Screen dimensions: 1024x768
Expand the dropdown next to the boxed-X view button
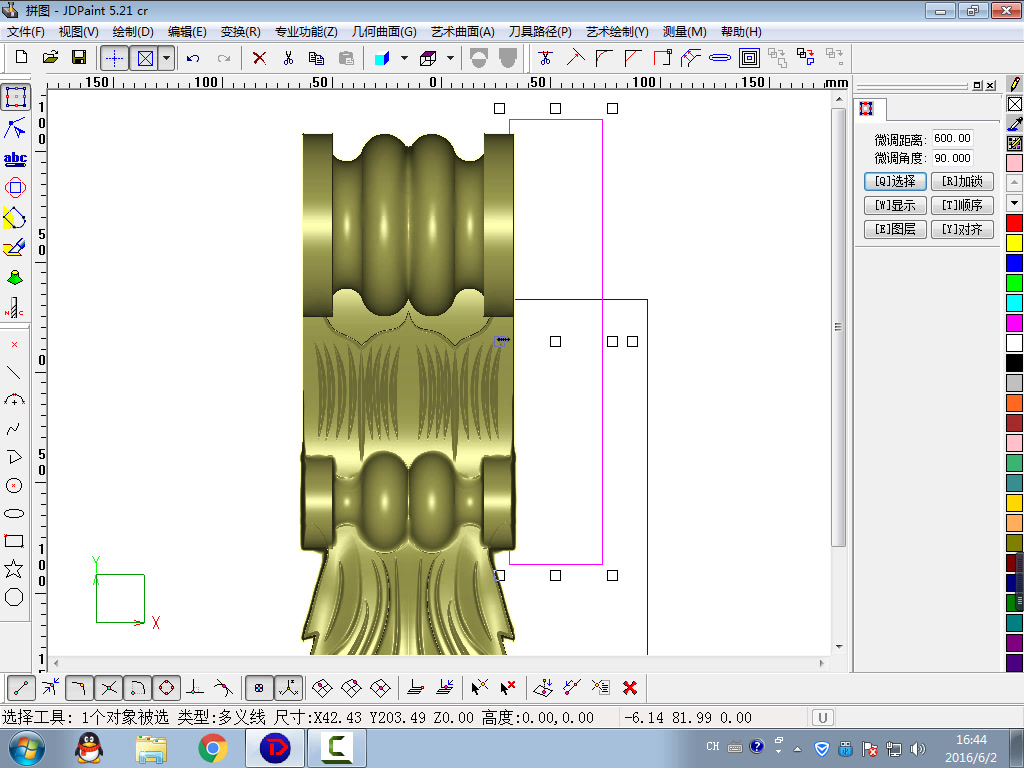166,58
